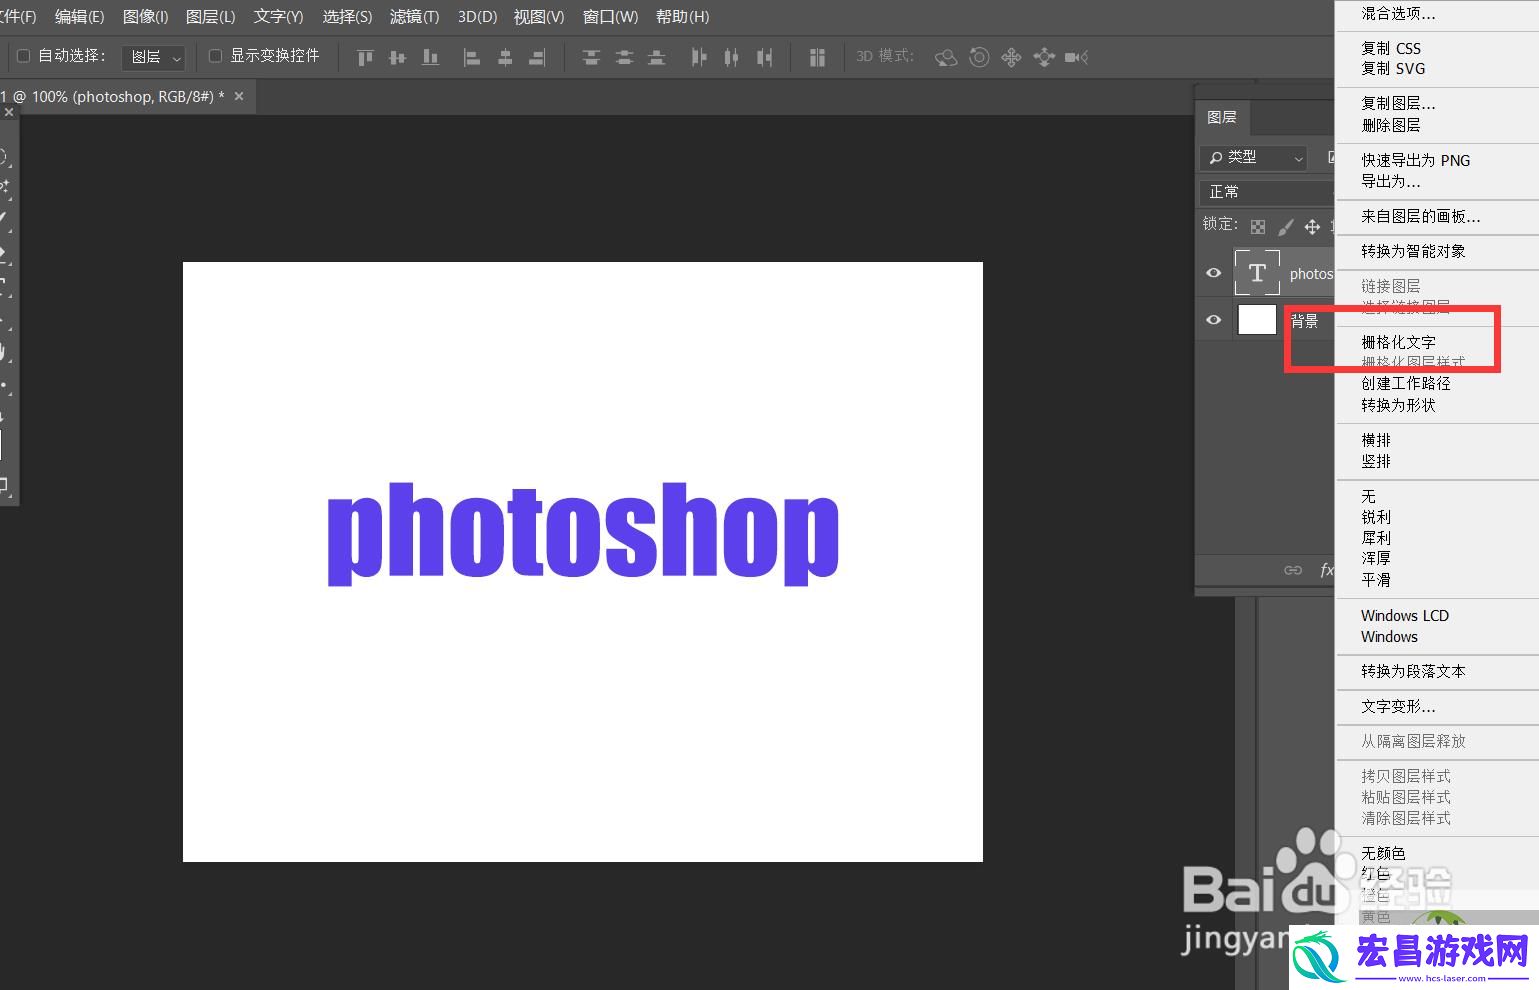This screenshot has width=1539, height=990.
Task: Click the distribute bottom edges icon
Action: pyautogui.click(x=657, y=57)
